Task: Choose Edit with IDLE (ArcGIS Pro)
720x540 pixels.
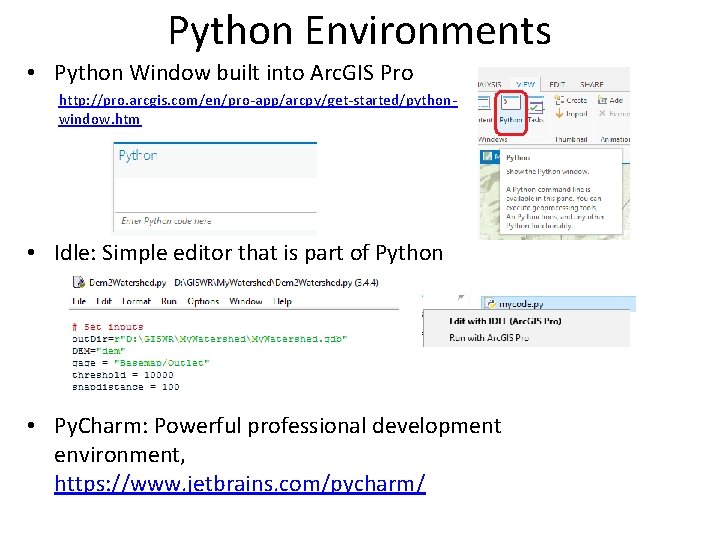Action: pos(505,321)
